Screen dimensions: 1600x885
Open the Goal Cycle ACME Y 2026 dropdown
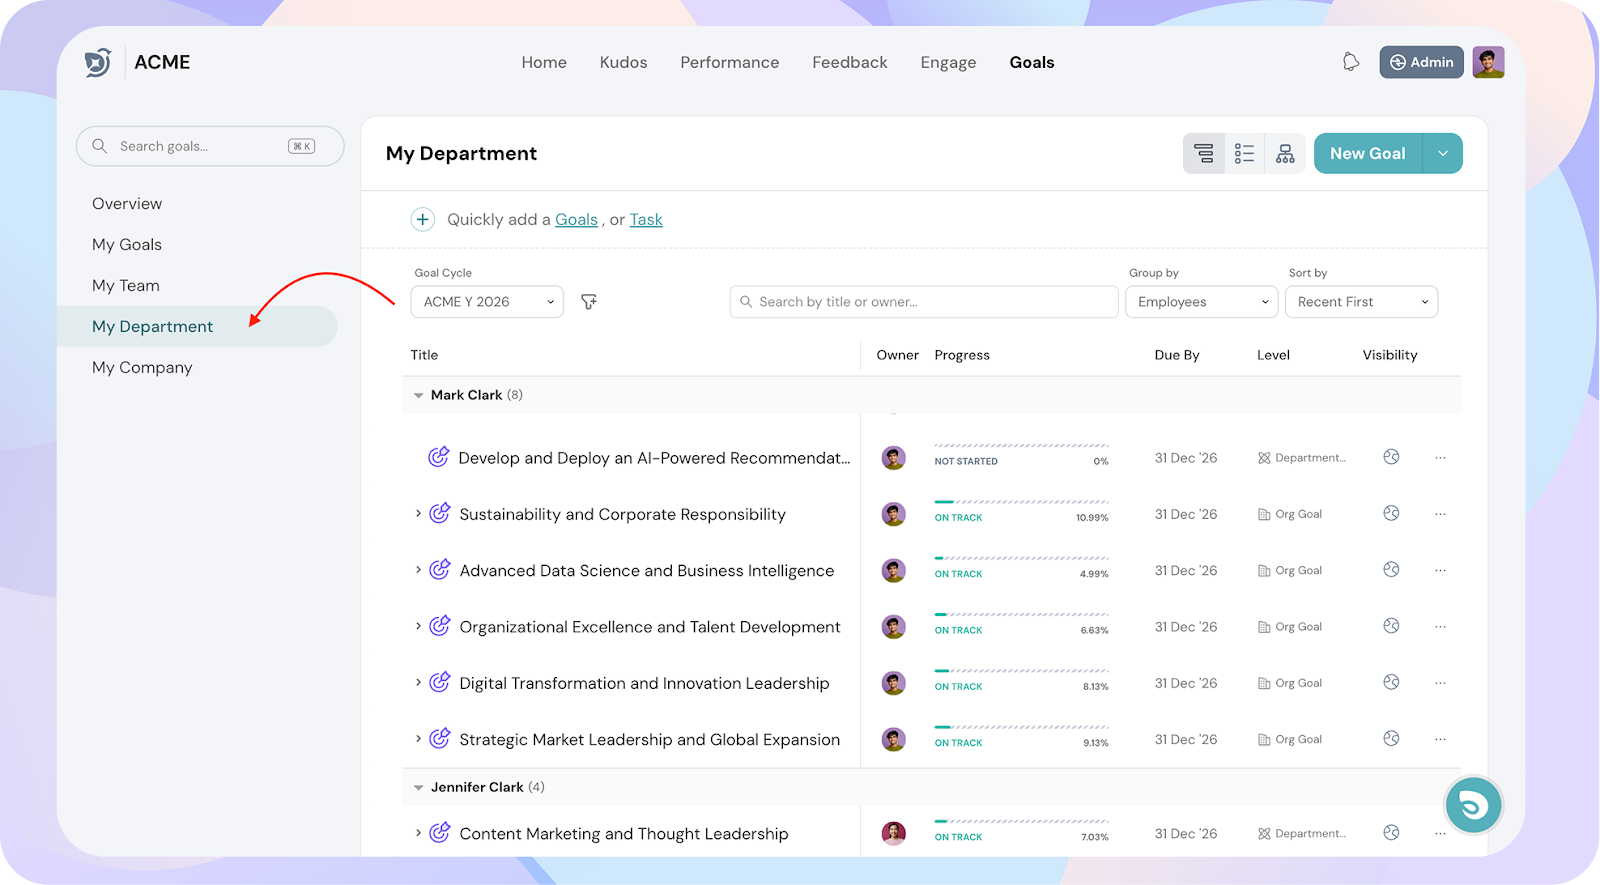coord(487,302)
